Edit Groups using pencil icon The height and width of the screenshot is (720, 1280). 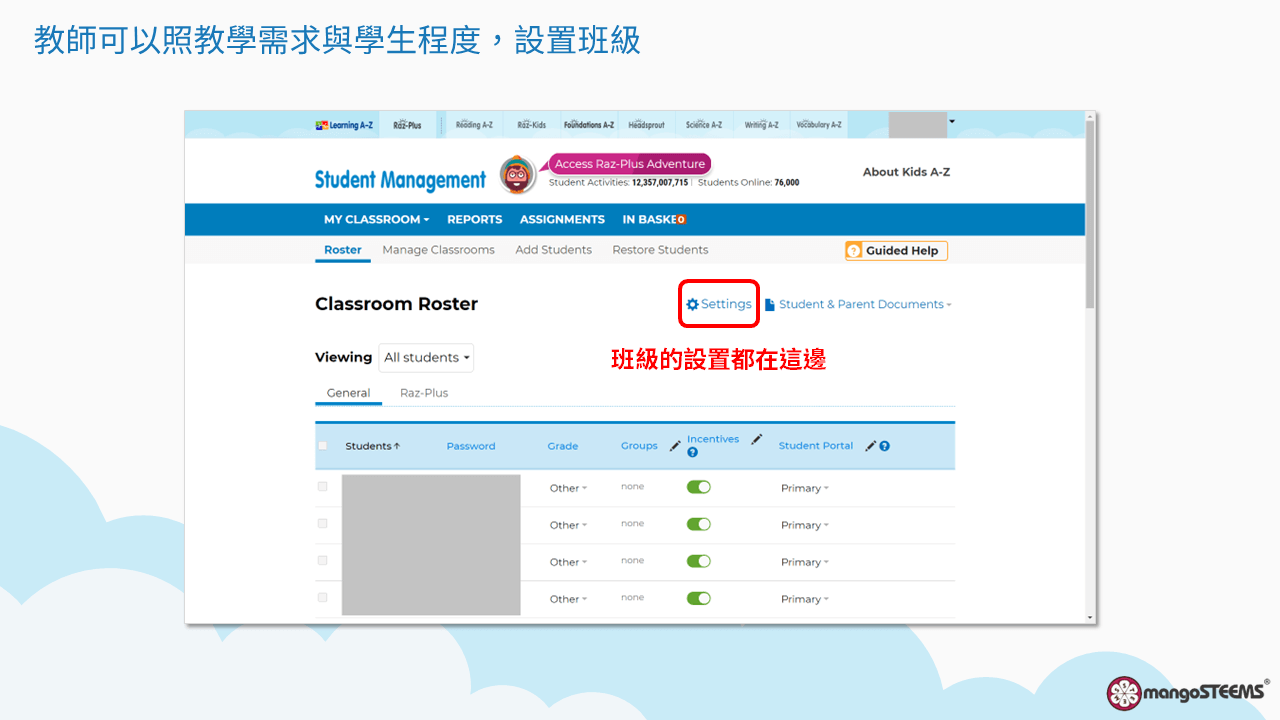click(x=675, y=446)
